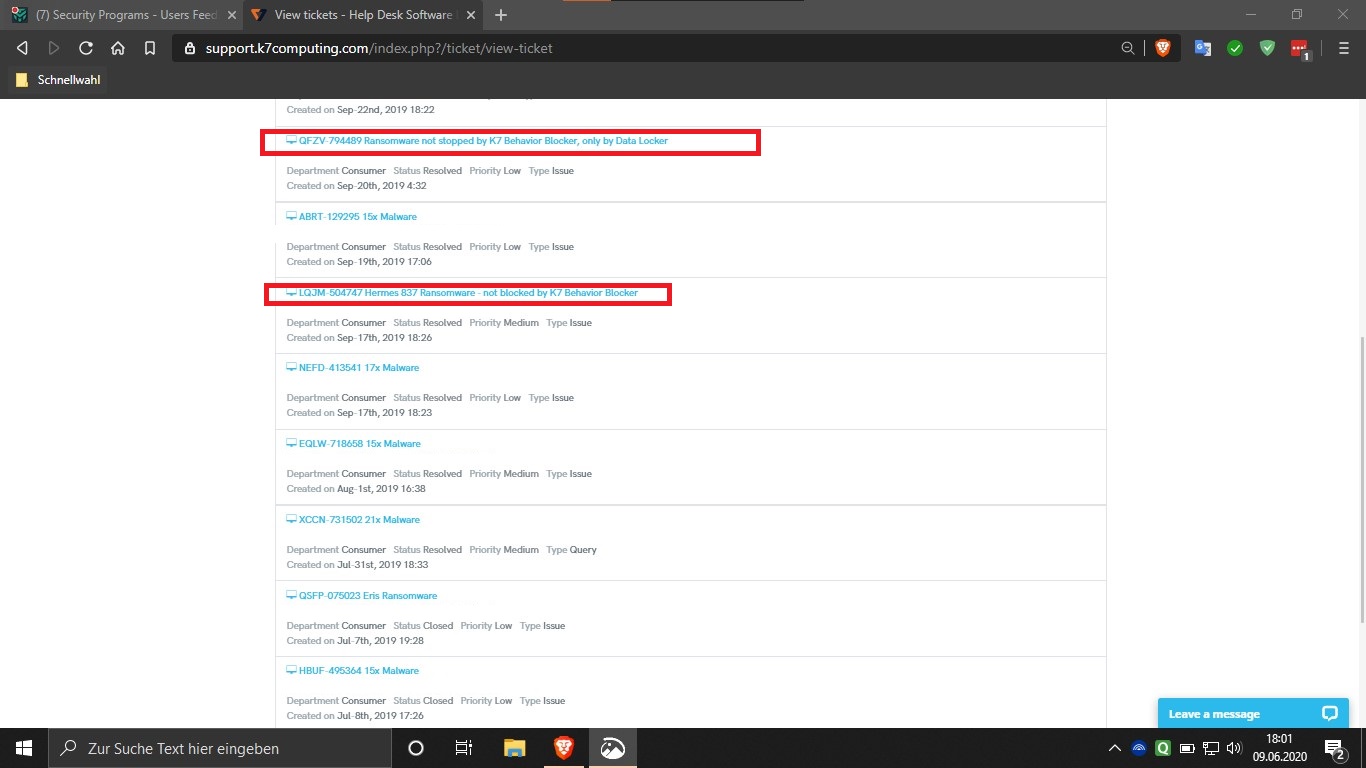Open ticket XCCN-731502 21x Malware
1366x768 pixels.
tap(359, 520)
